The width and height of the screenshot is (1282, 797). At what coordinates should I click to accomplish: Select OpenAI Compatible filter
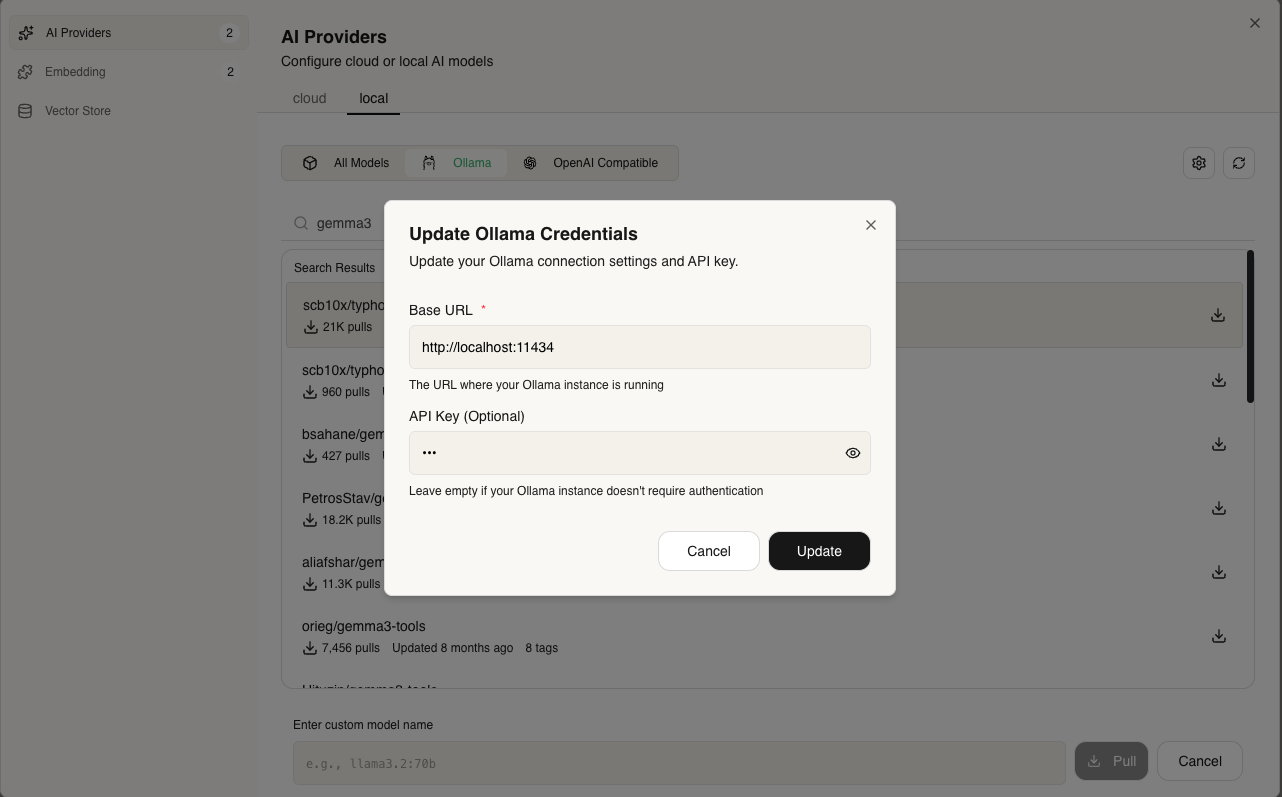tap(591, 163)
